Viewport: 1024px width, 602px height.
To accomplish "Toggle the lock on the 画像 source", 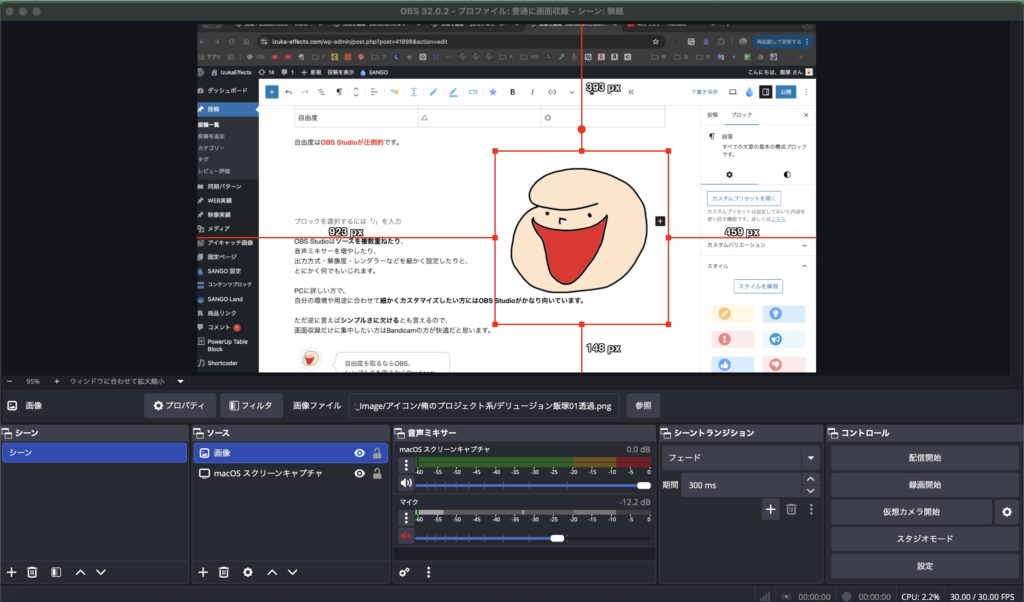I will coord(377,453).
